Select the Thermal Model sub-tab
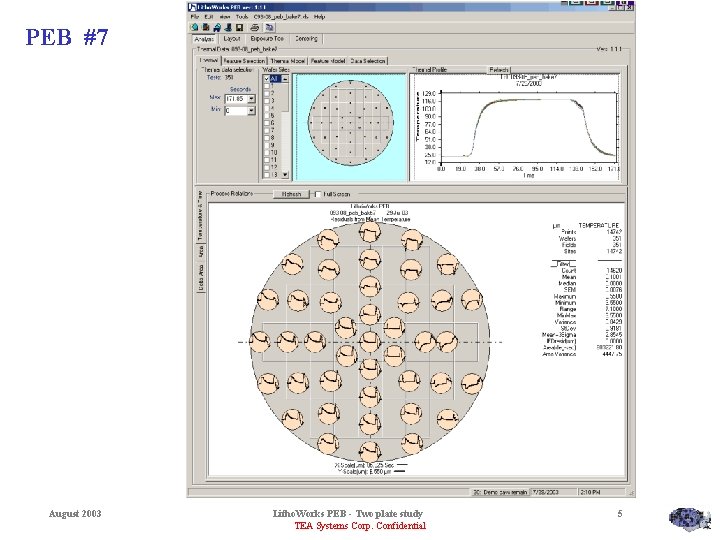This screenshot has width=720, height=540. click(x=287, y=61)
